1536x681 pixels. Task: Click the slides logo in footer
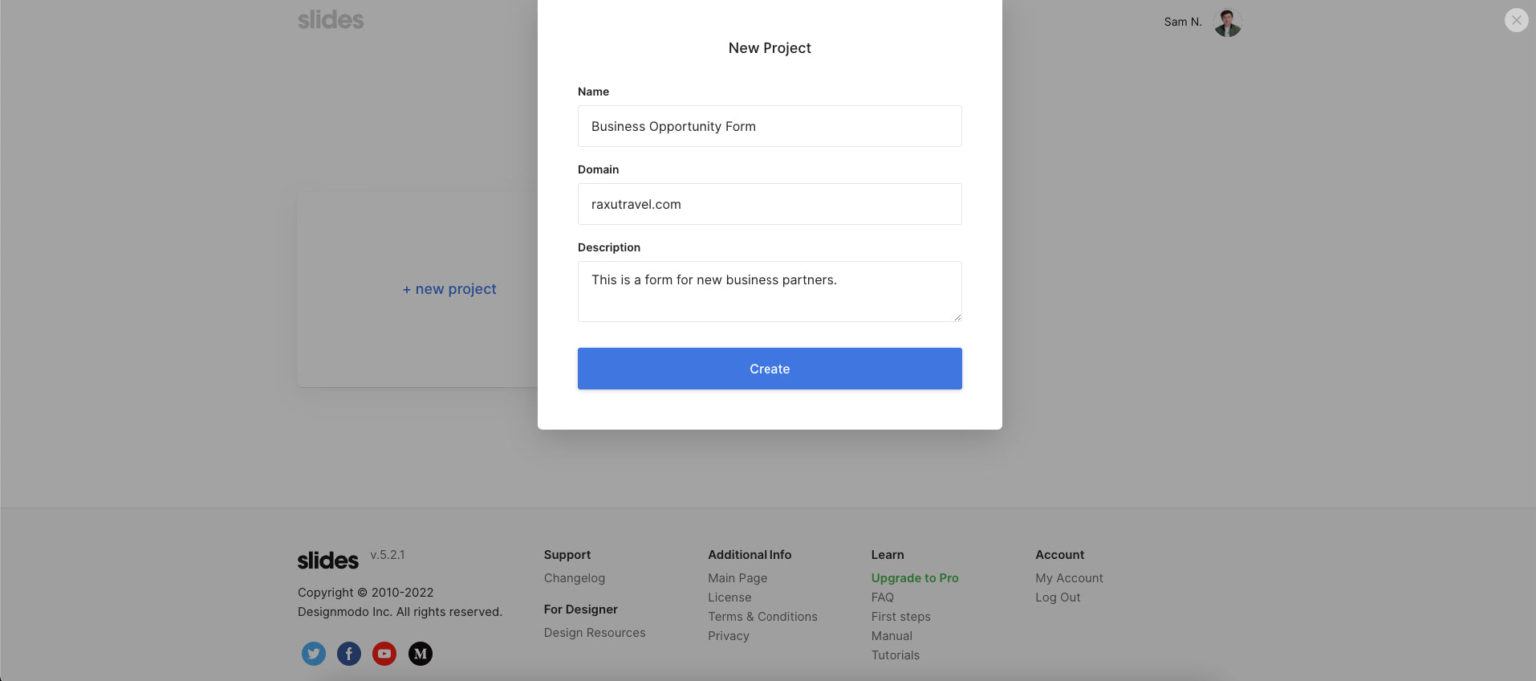[x=328, y=560]
